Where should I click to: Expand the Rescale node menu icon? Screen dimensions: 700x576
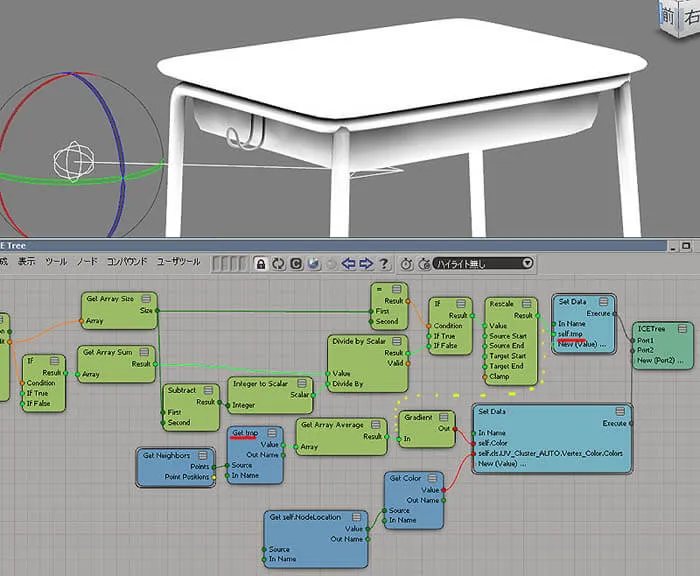(x=527, y=304)
